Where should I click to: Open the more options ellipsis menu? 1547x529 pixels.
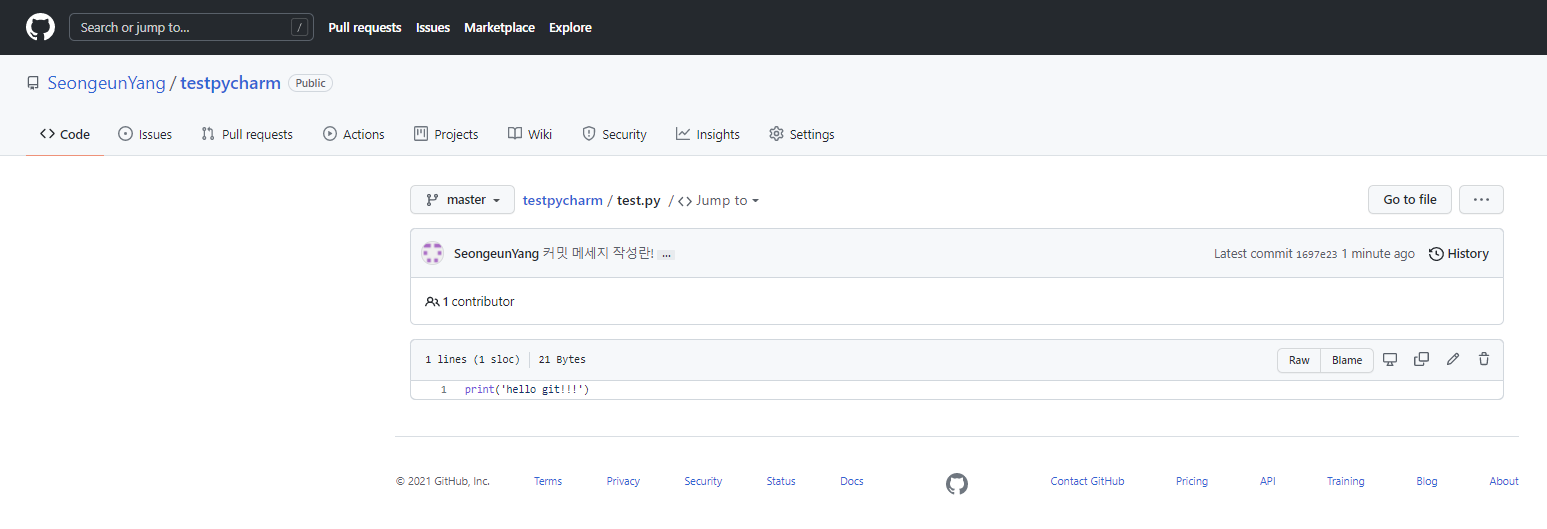coord(1481,200)
